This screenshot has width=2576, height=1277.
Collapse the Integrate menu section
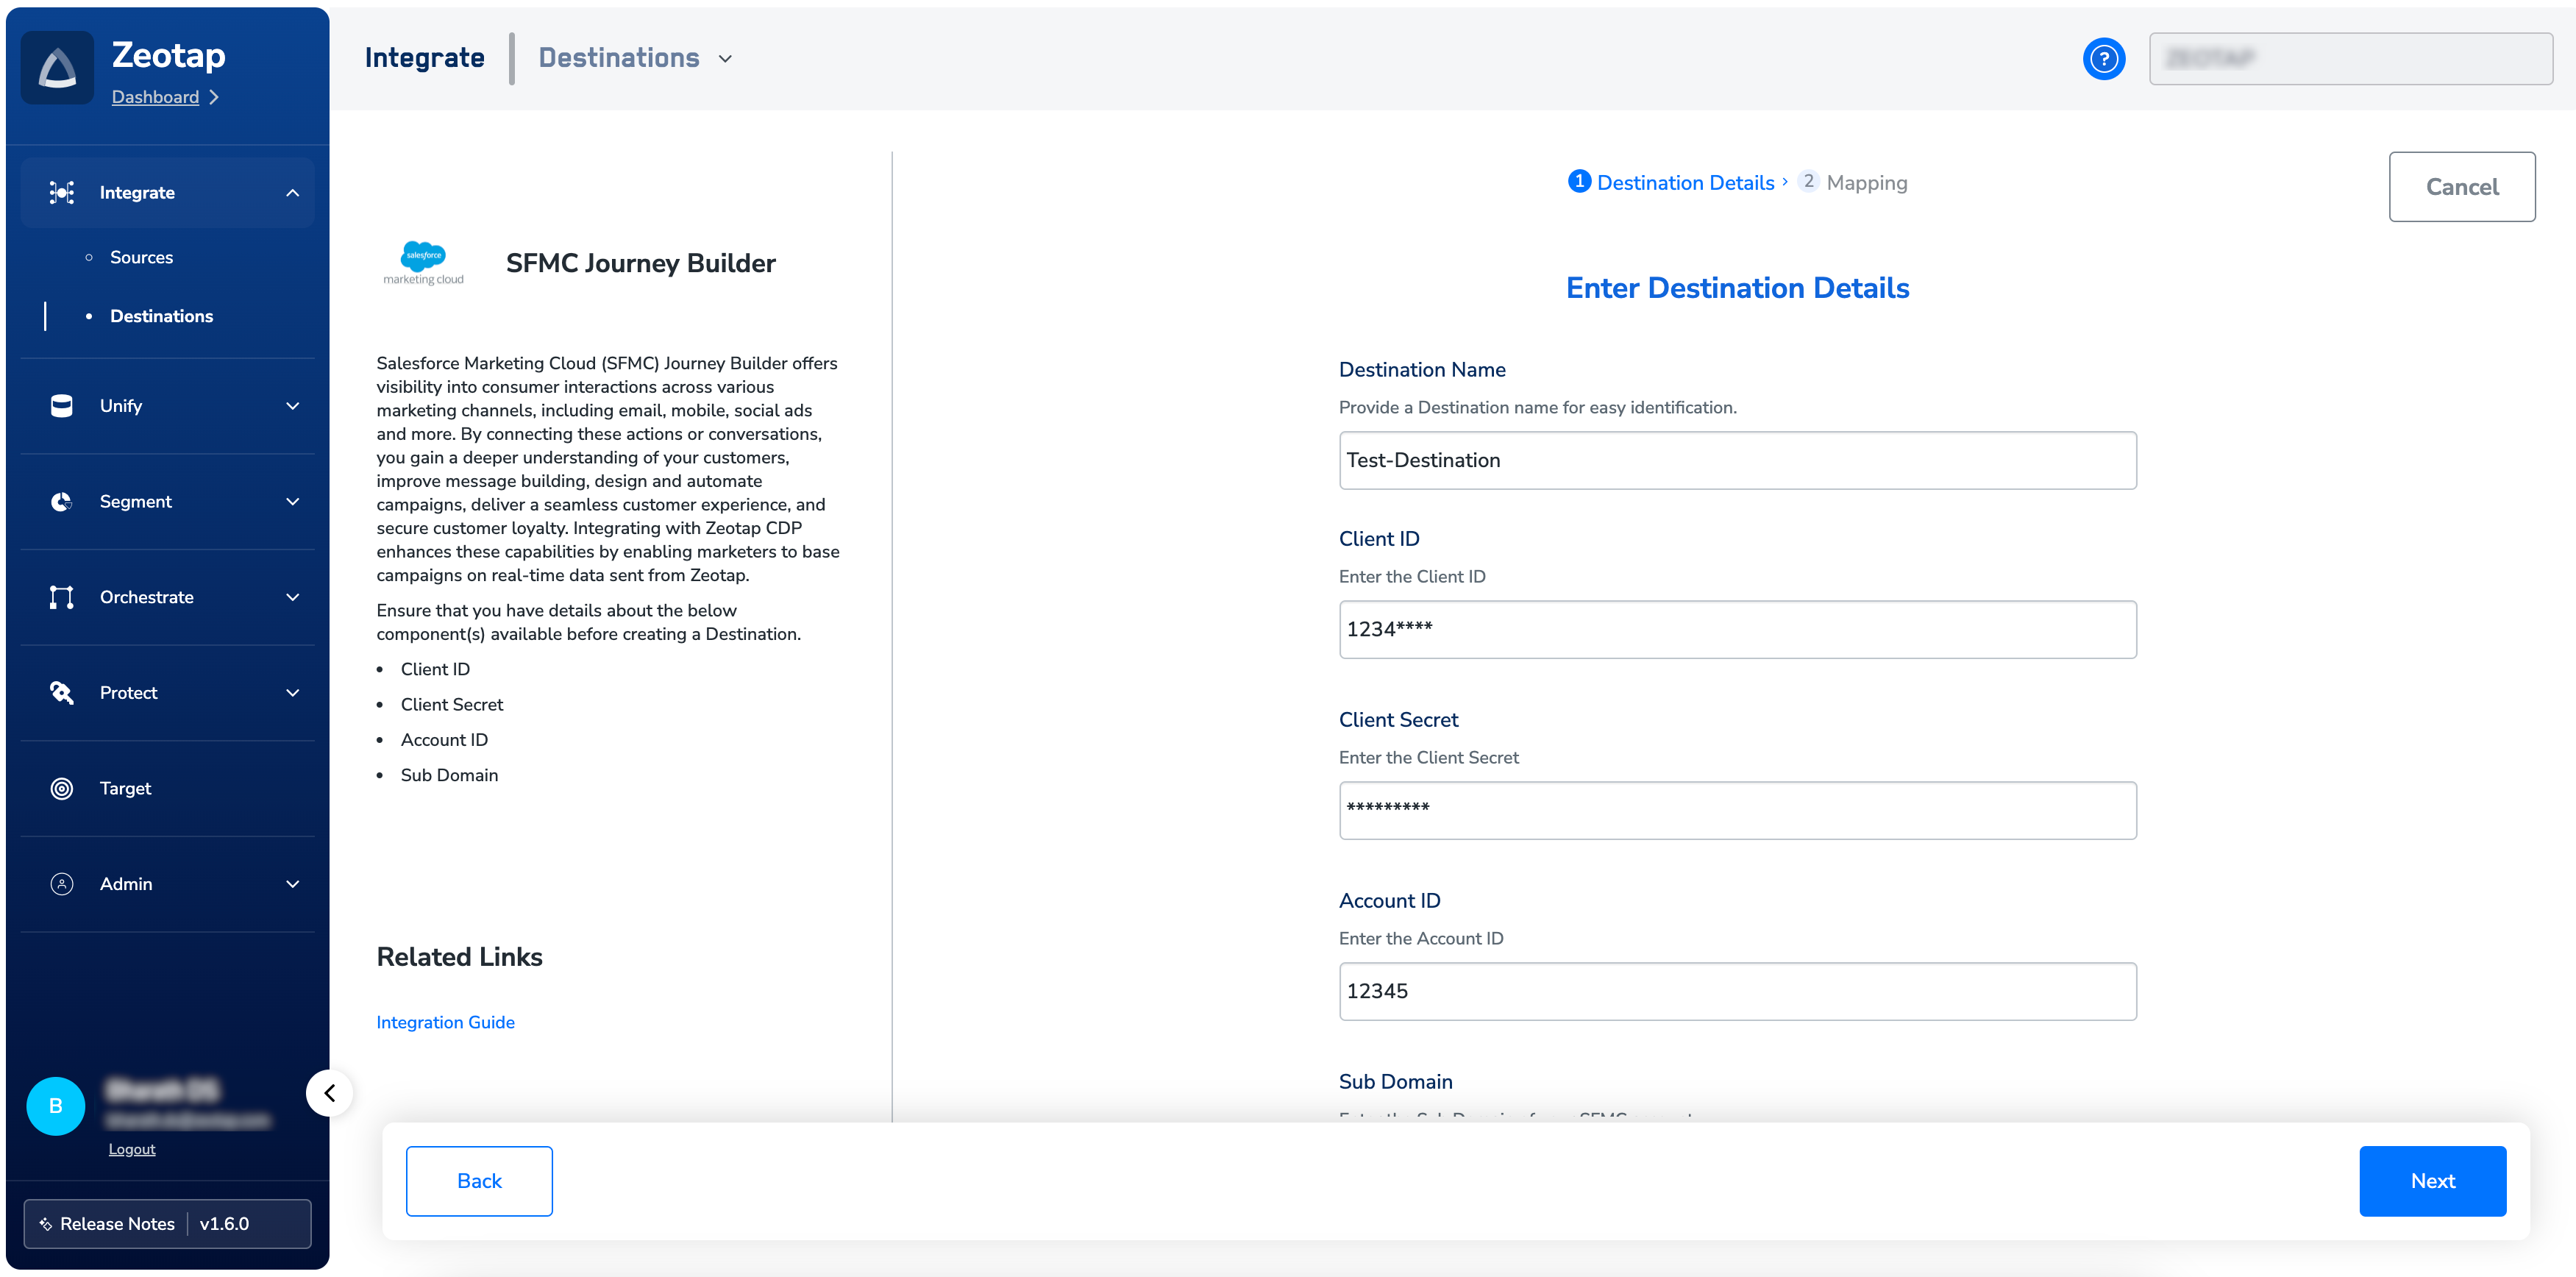click(x=292, y=193)
